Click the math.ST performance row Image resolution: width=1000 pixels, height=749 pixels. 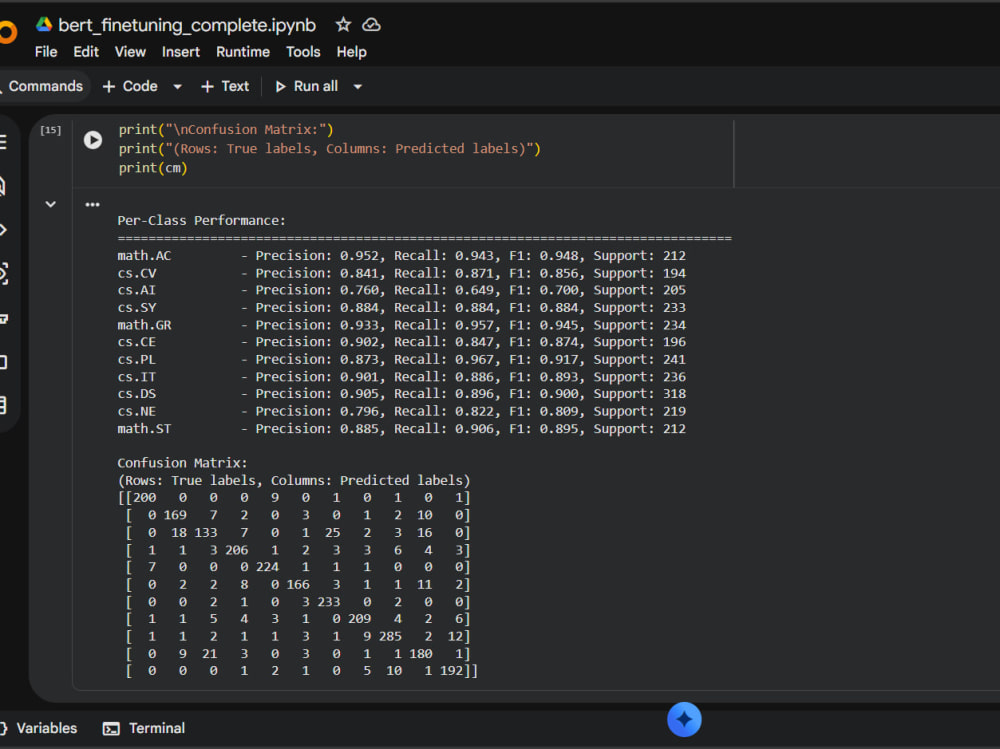[401, 429]
